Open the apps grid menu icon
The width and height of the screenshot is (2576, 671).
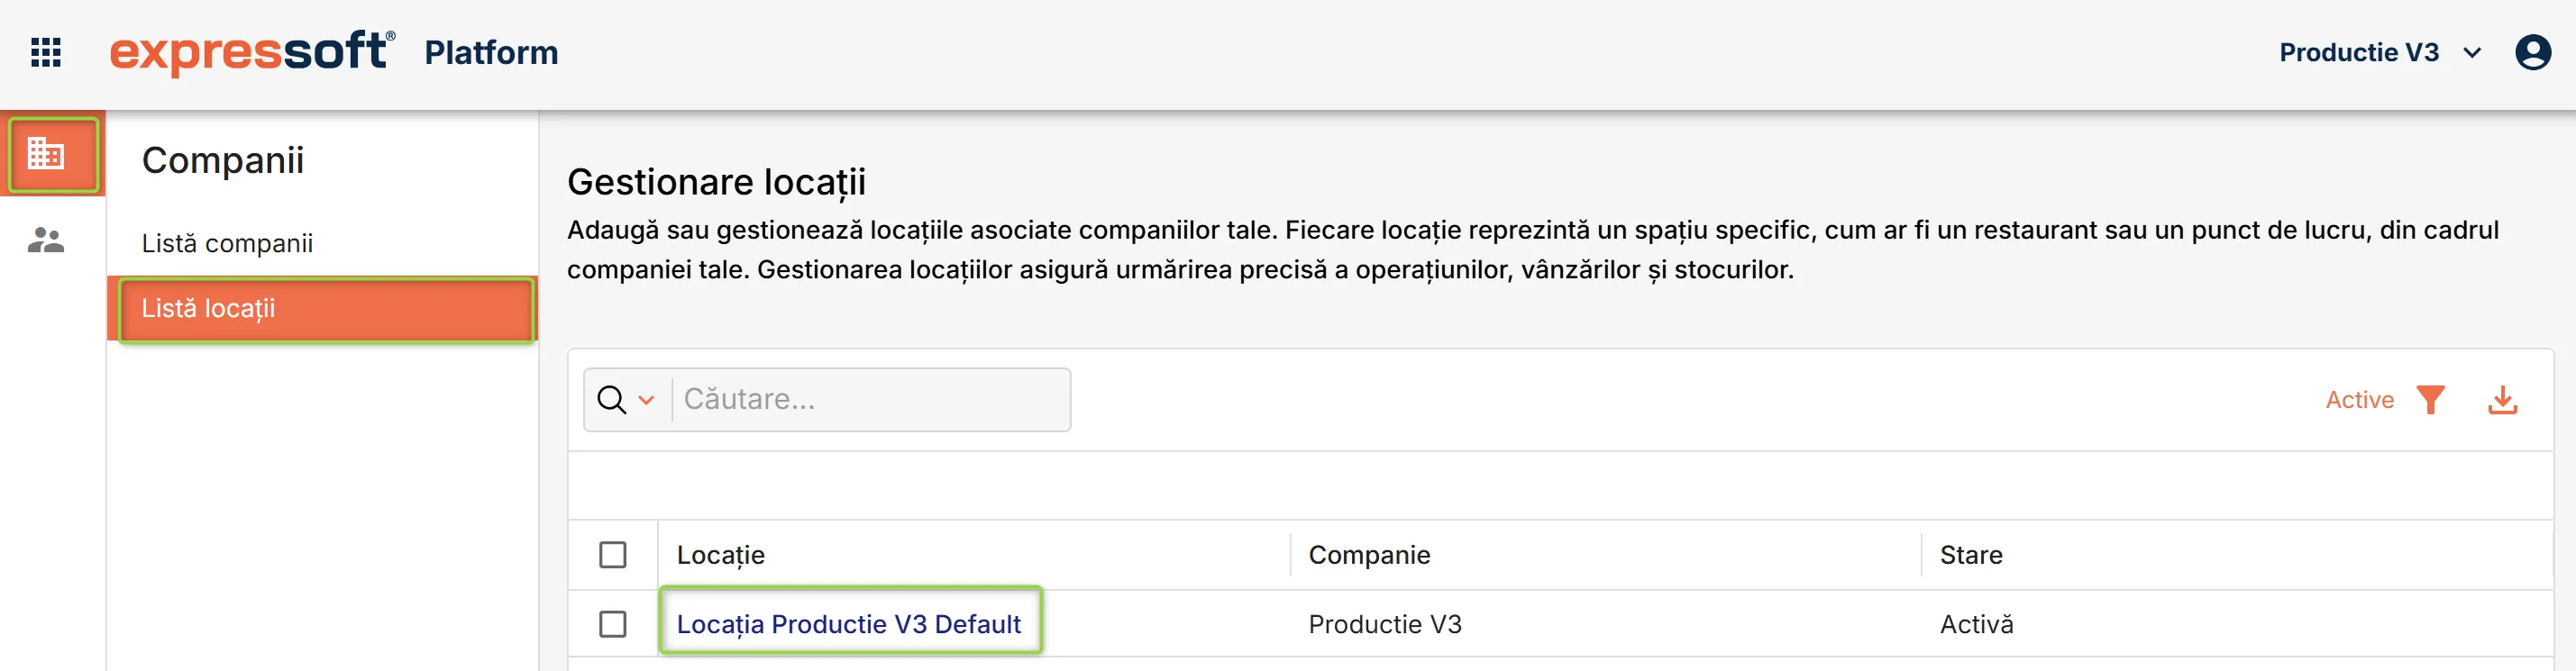[46, 52]
